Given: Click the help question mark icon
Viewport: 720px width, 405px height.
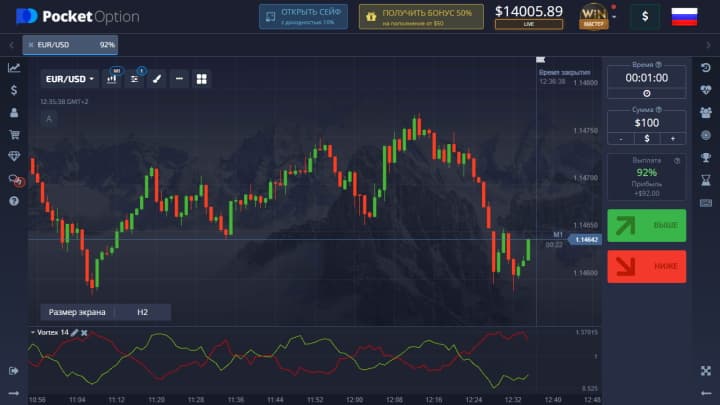Looking at the screenshot, I should [x=14, y=201].
